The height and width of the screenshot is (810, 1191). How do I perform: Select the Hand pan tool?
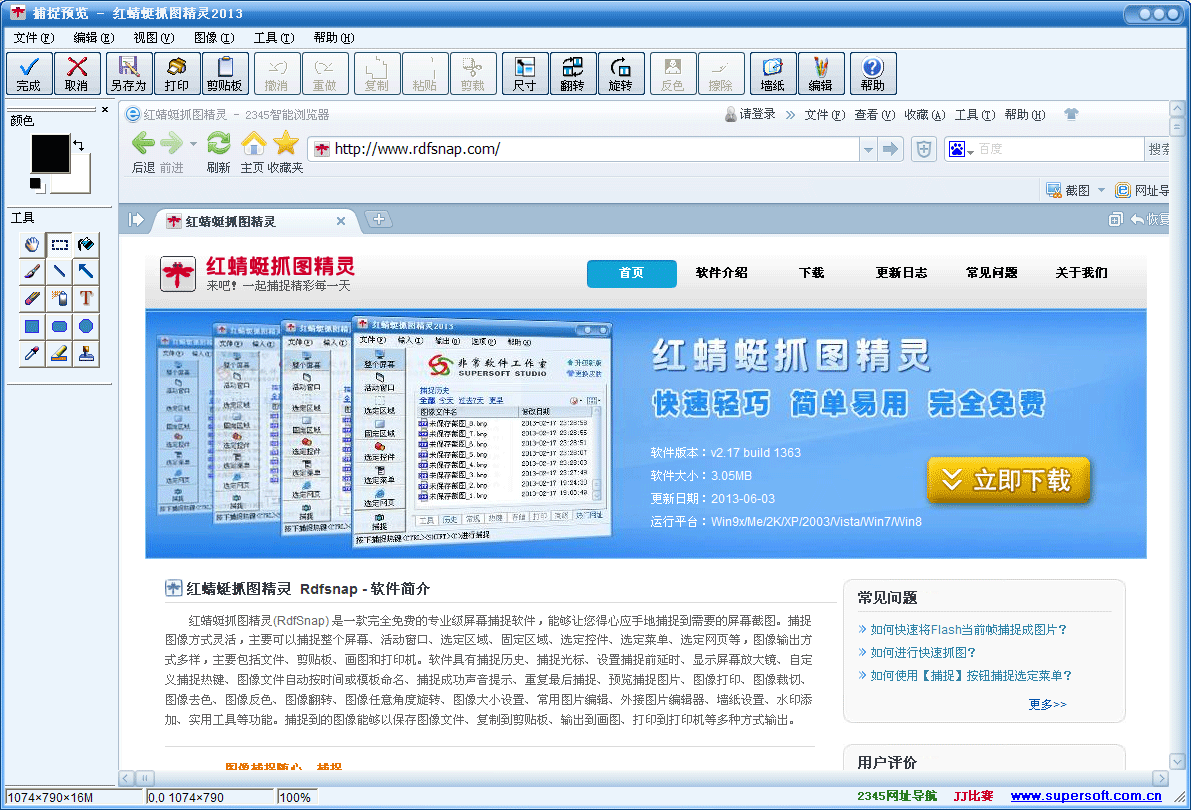point(31,243)
